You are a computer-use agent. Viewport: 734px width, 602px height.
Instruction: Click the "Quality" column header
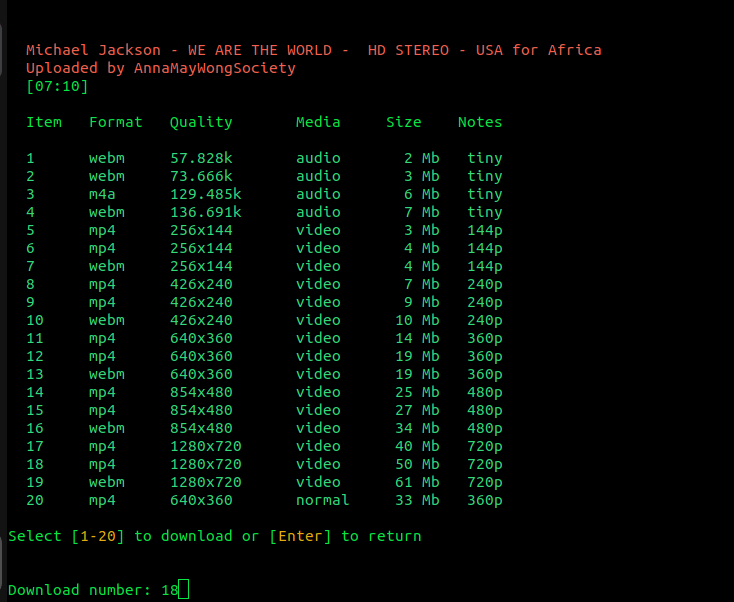point(201,123)
